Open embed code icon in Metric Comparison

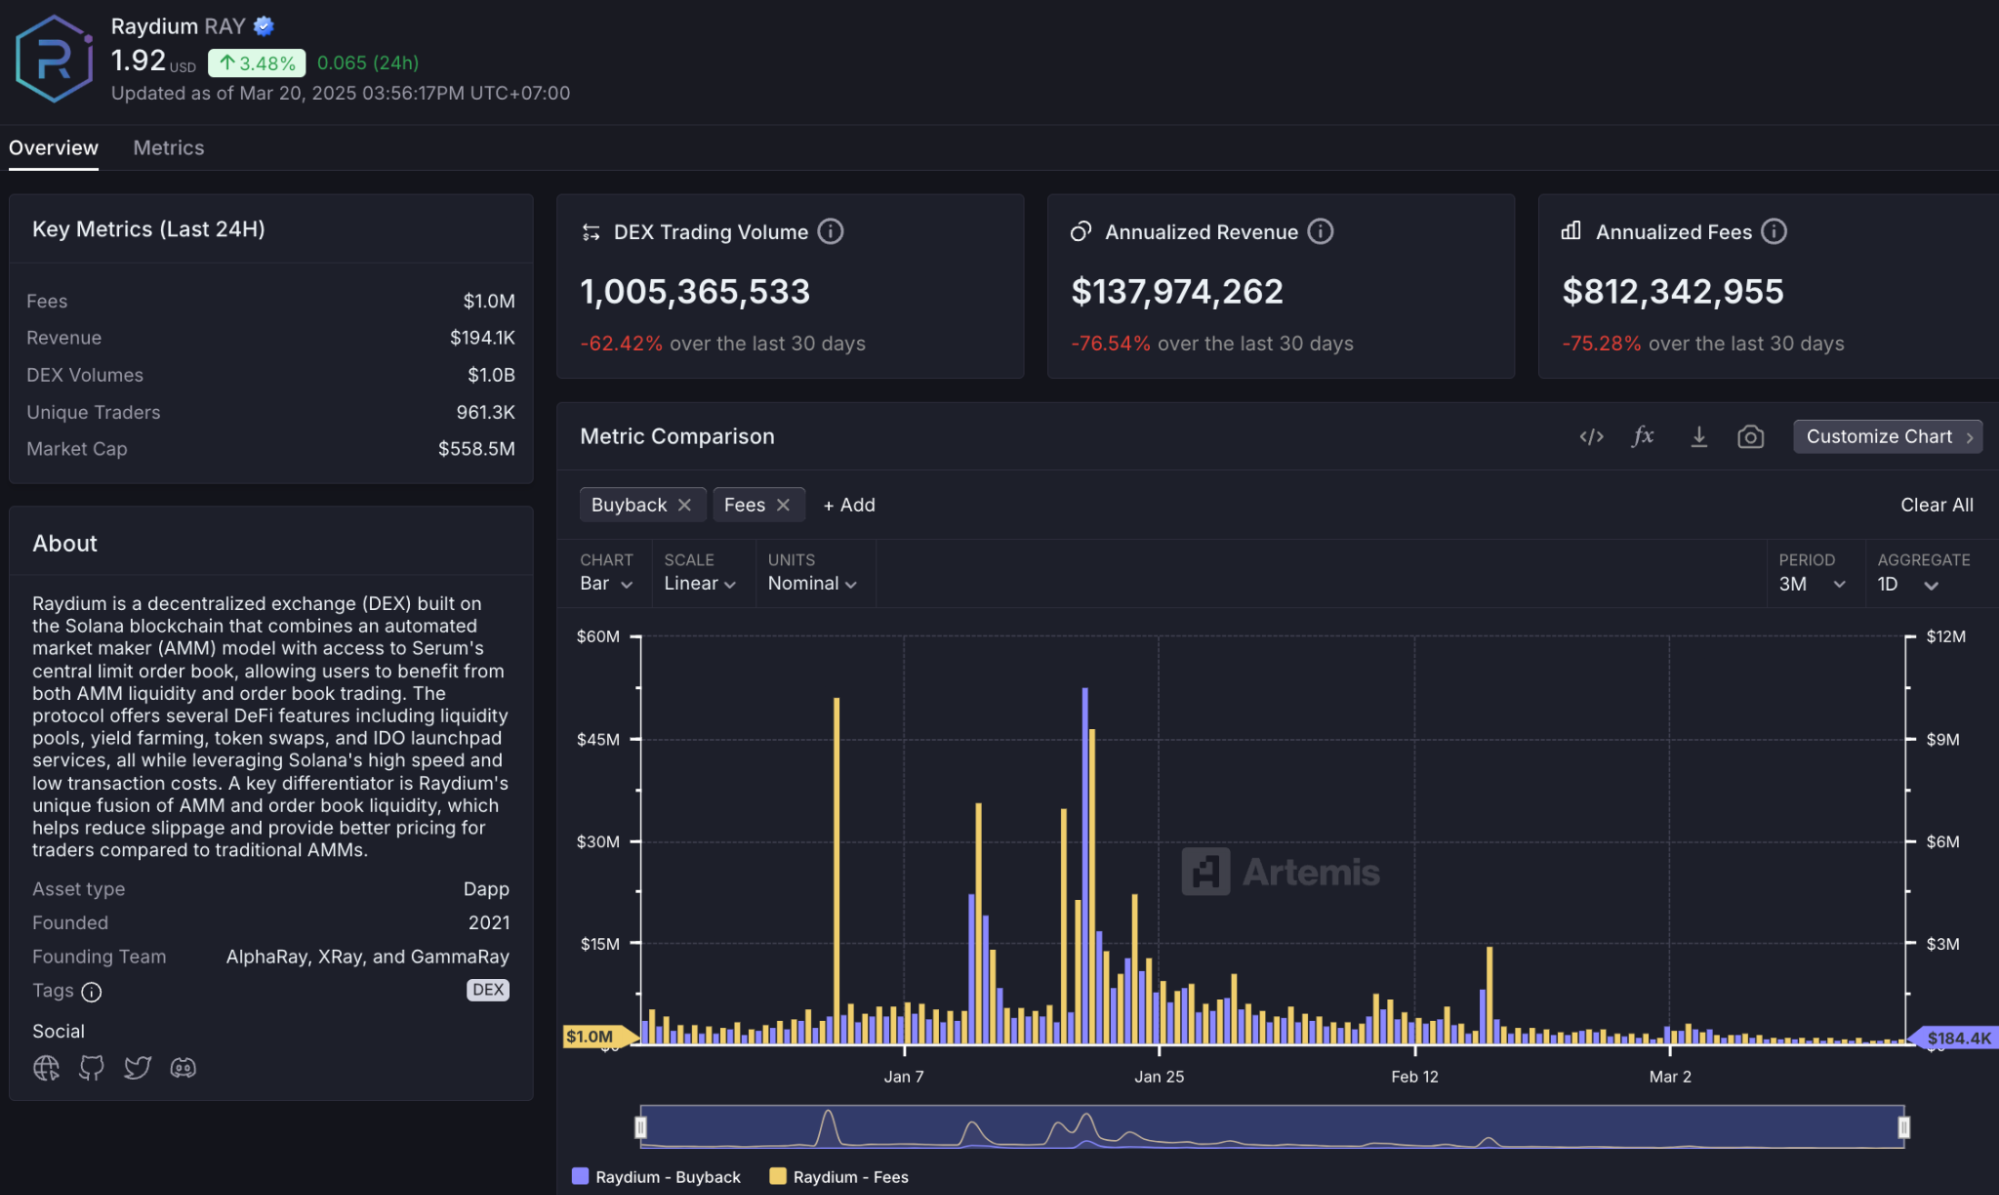tap(1591, 437)
